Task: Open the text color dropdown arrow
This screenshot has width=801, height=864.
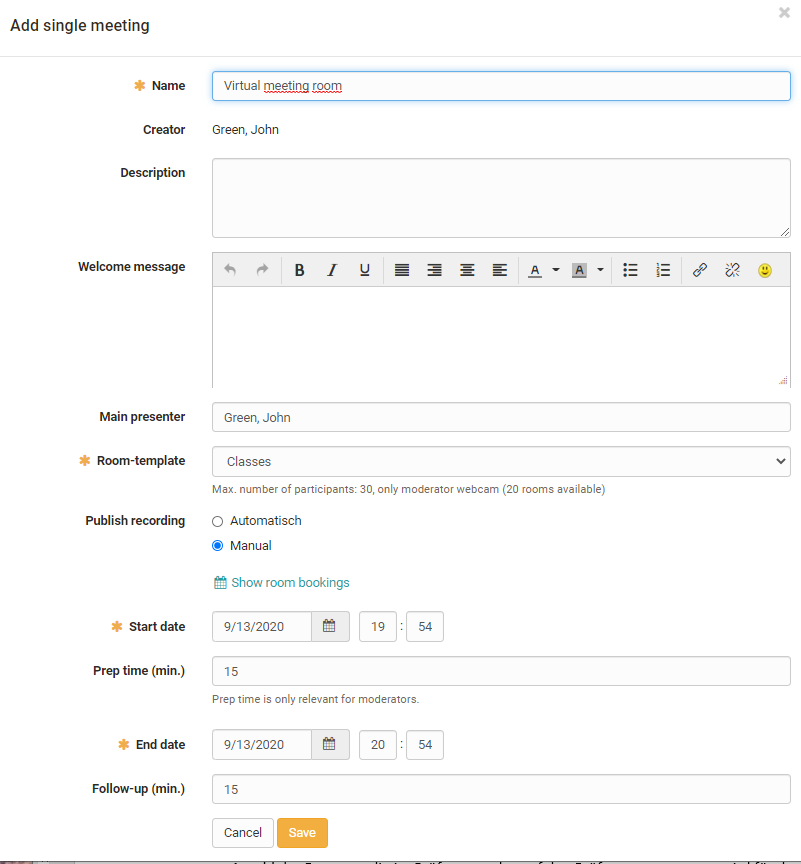Action: pos(556,270)
